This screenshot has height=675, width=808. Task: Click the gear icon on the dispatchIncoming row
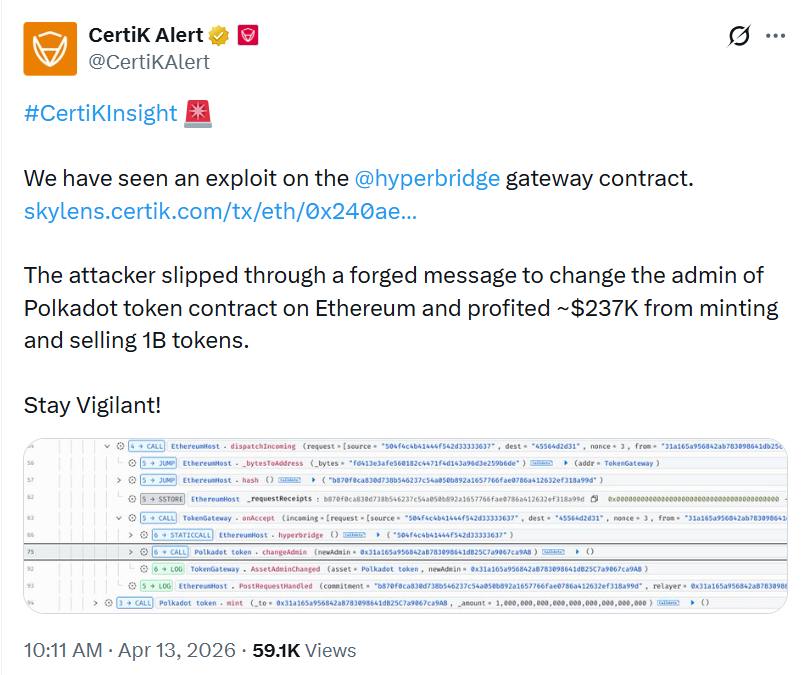pos(118,445)
